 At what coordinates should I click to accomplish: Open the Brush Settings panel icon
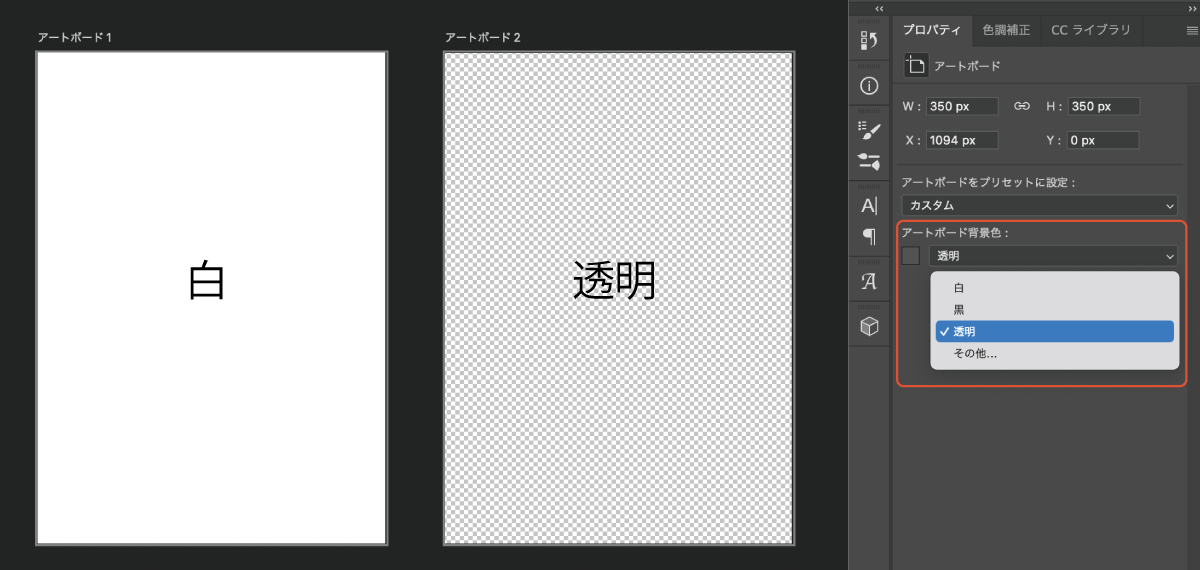click(x=869, y=130)
